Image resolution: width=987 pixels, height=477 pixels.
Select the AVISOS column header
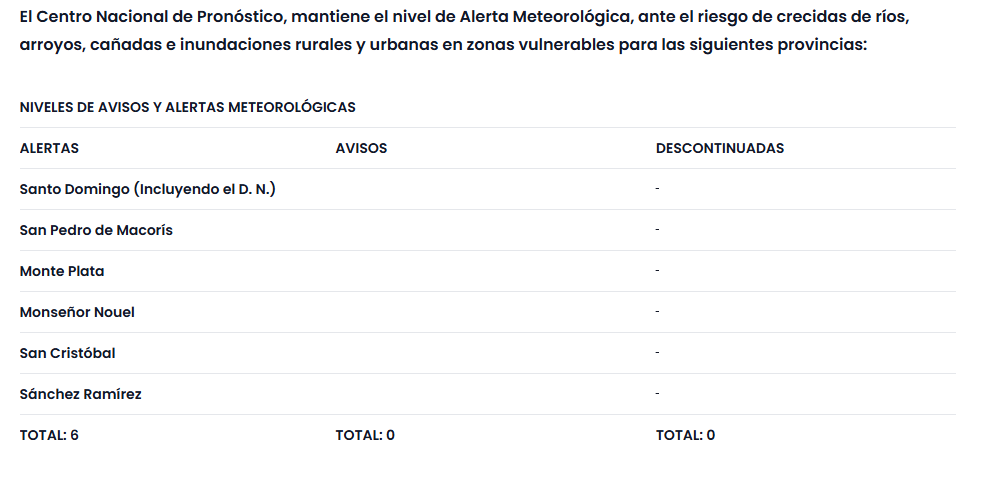click(361, 148)
